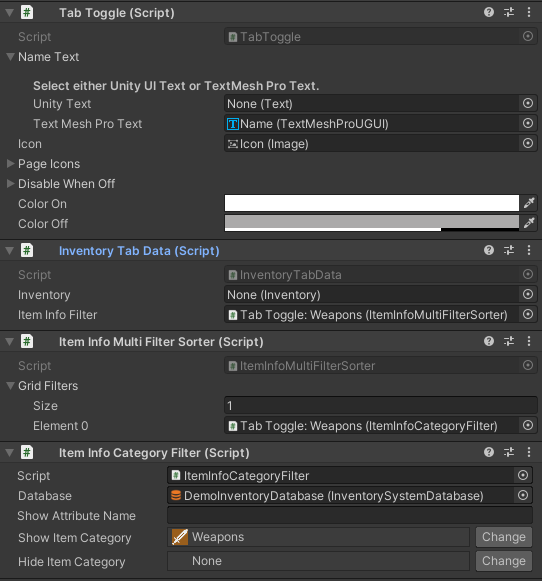
Task: Open object picker for Inventory field
Action: coord(528,295)
